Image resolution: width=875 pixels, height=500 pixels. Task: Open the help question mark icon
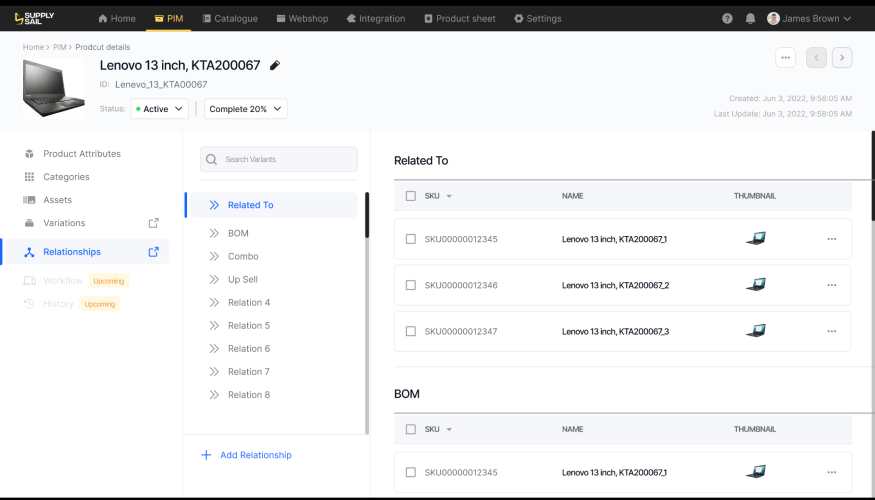point(727,18)
